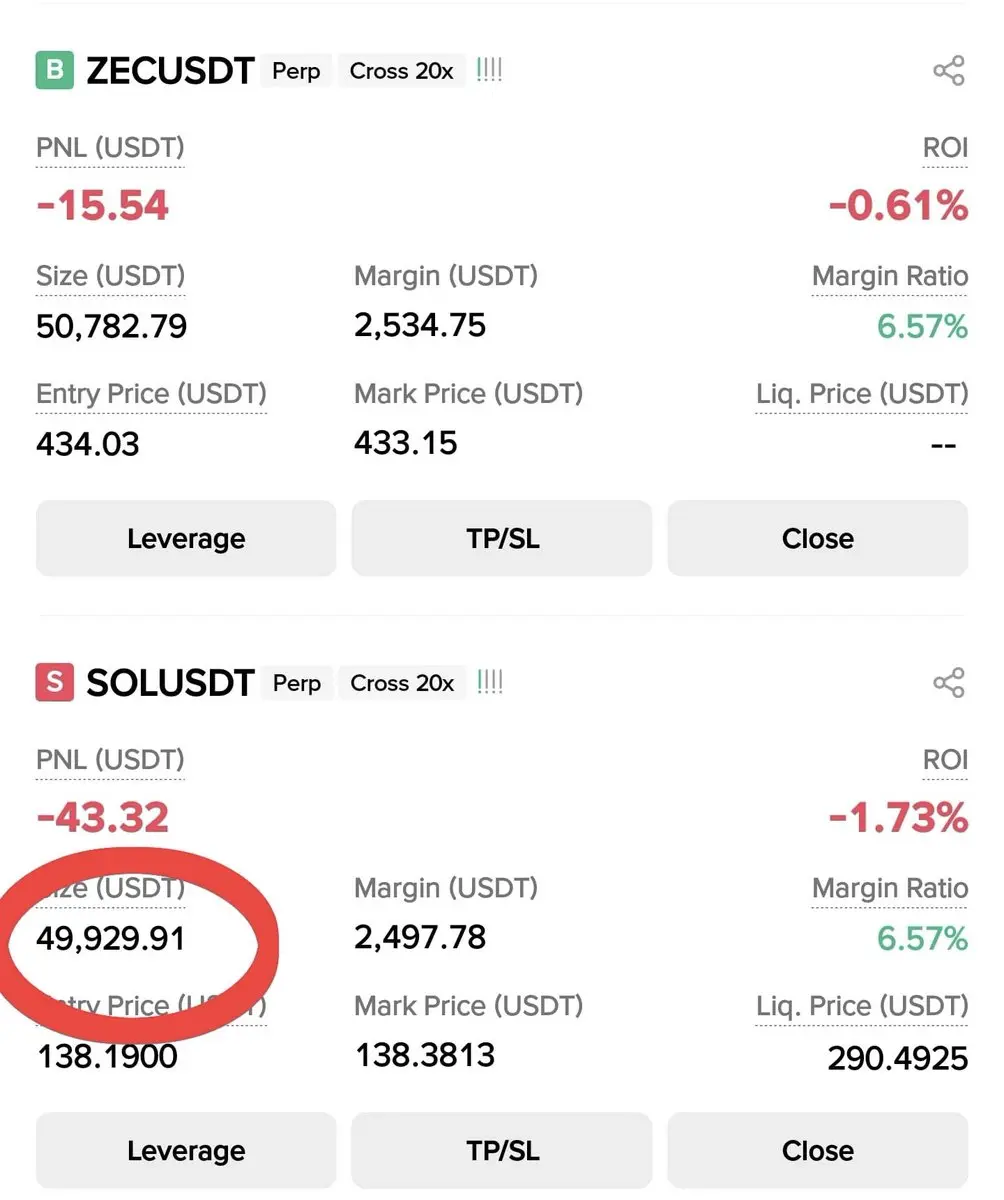Tap the SOLUSDT ROI label

[x=945, y=761]
